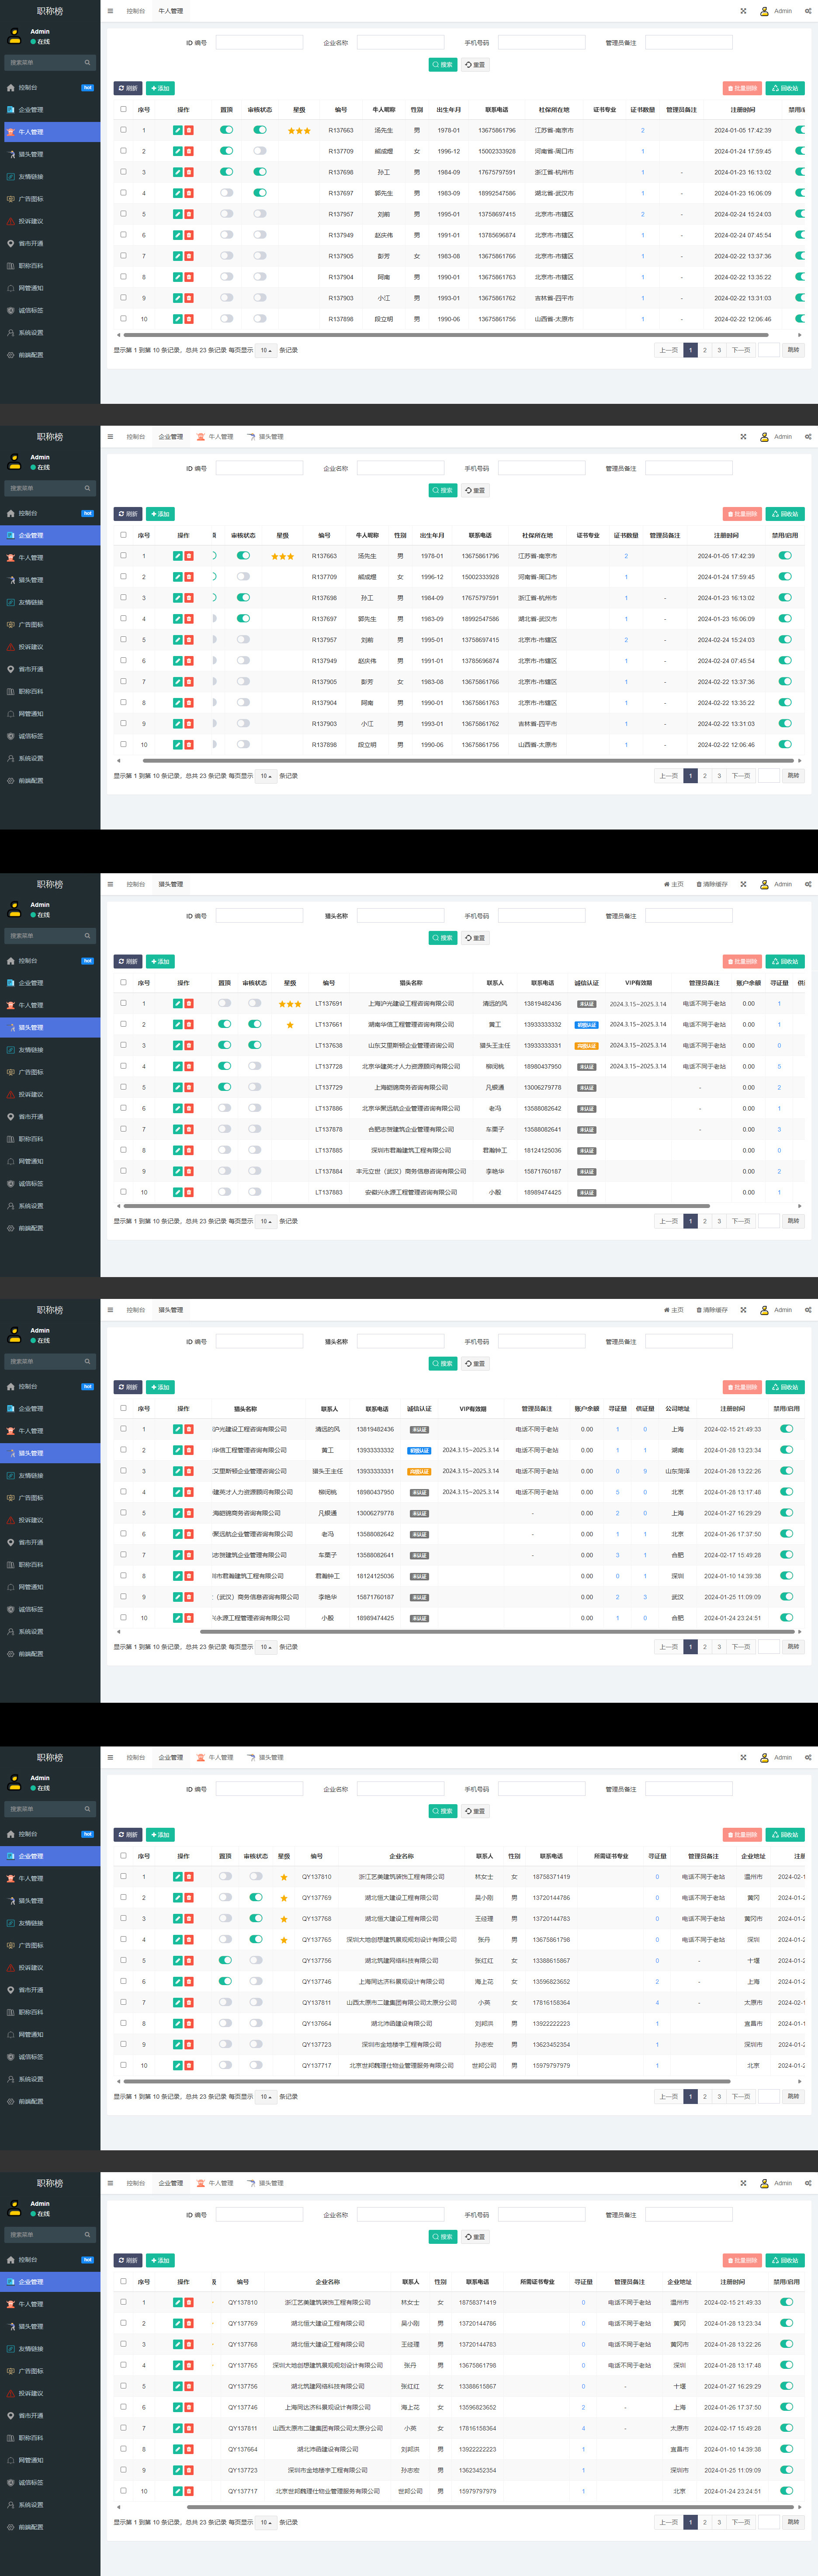Toggle 审核状态 switch for row LT137638

(255, 1045)
